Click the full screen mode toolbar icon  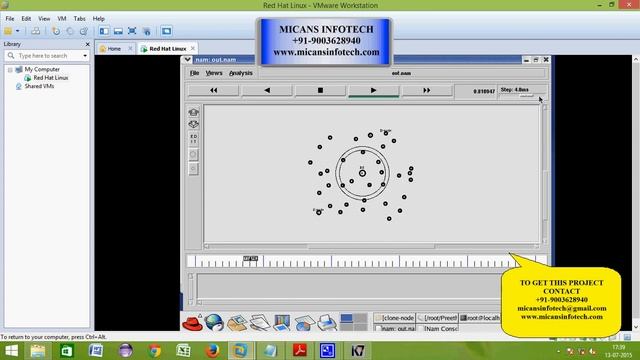[132, 31]
